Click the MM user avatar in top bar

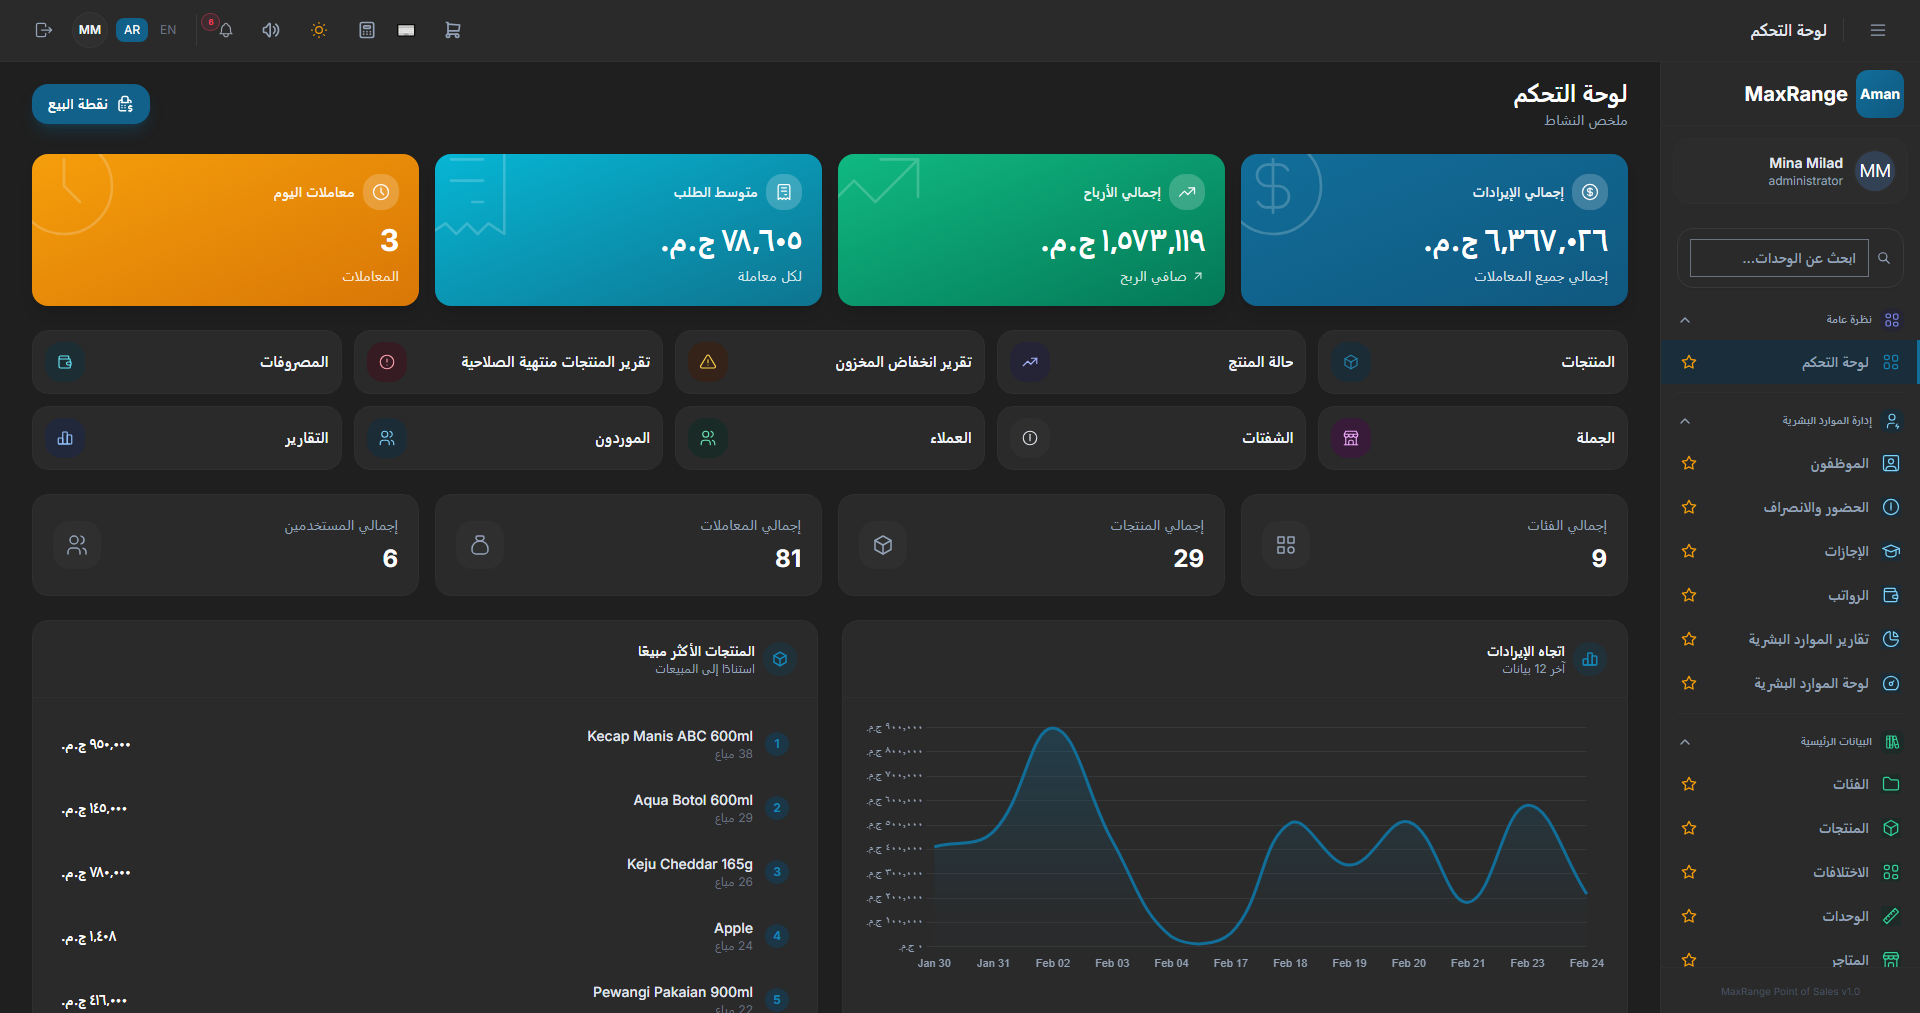click(90, 30)
